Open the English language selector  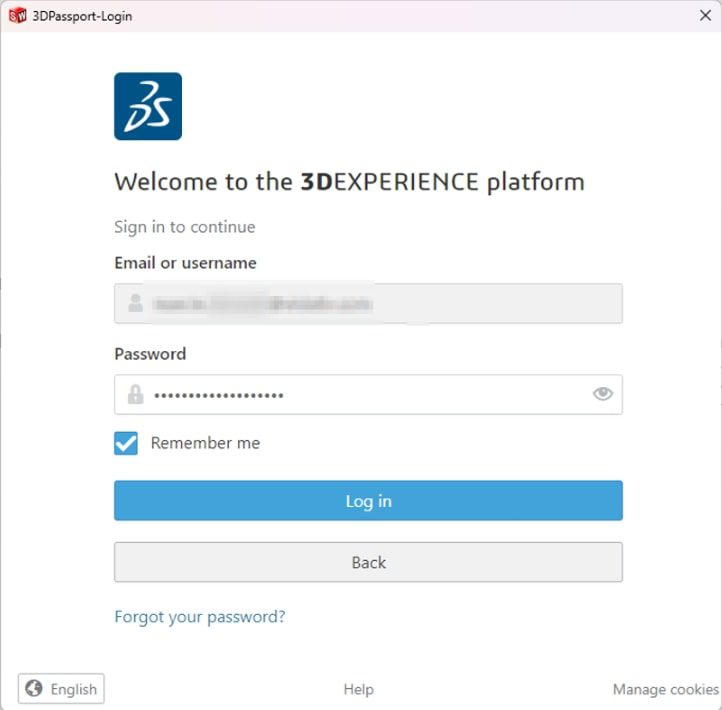[61, 689]
